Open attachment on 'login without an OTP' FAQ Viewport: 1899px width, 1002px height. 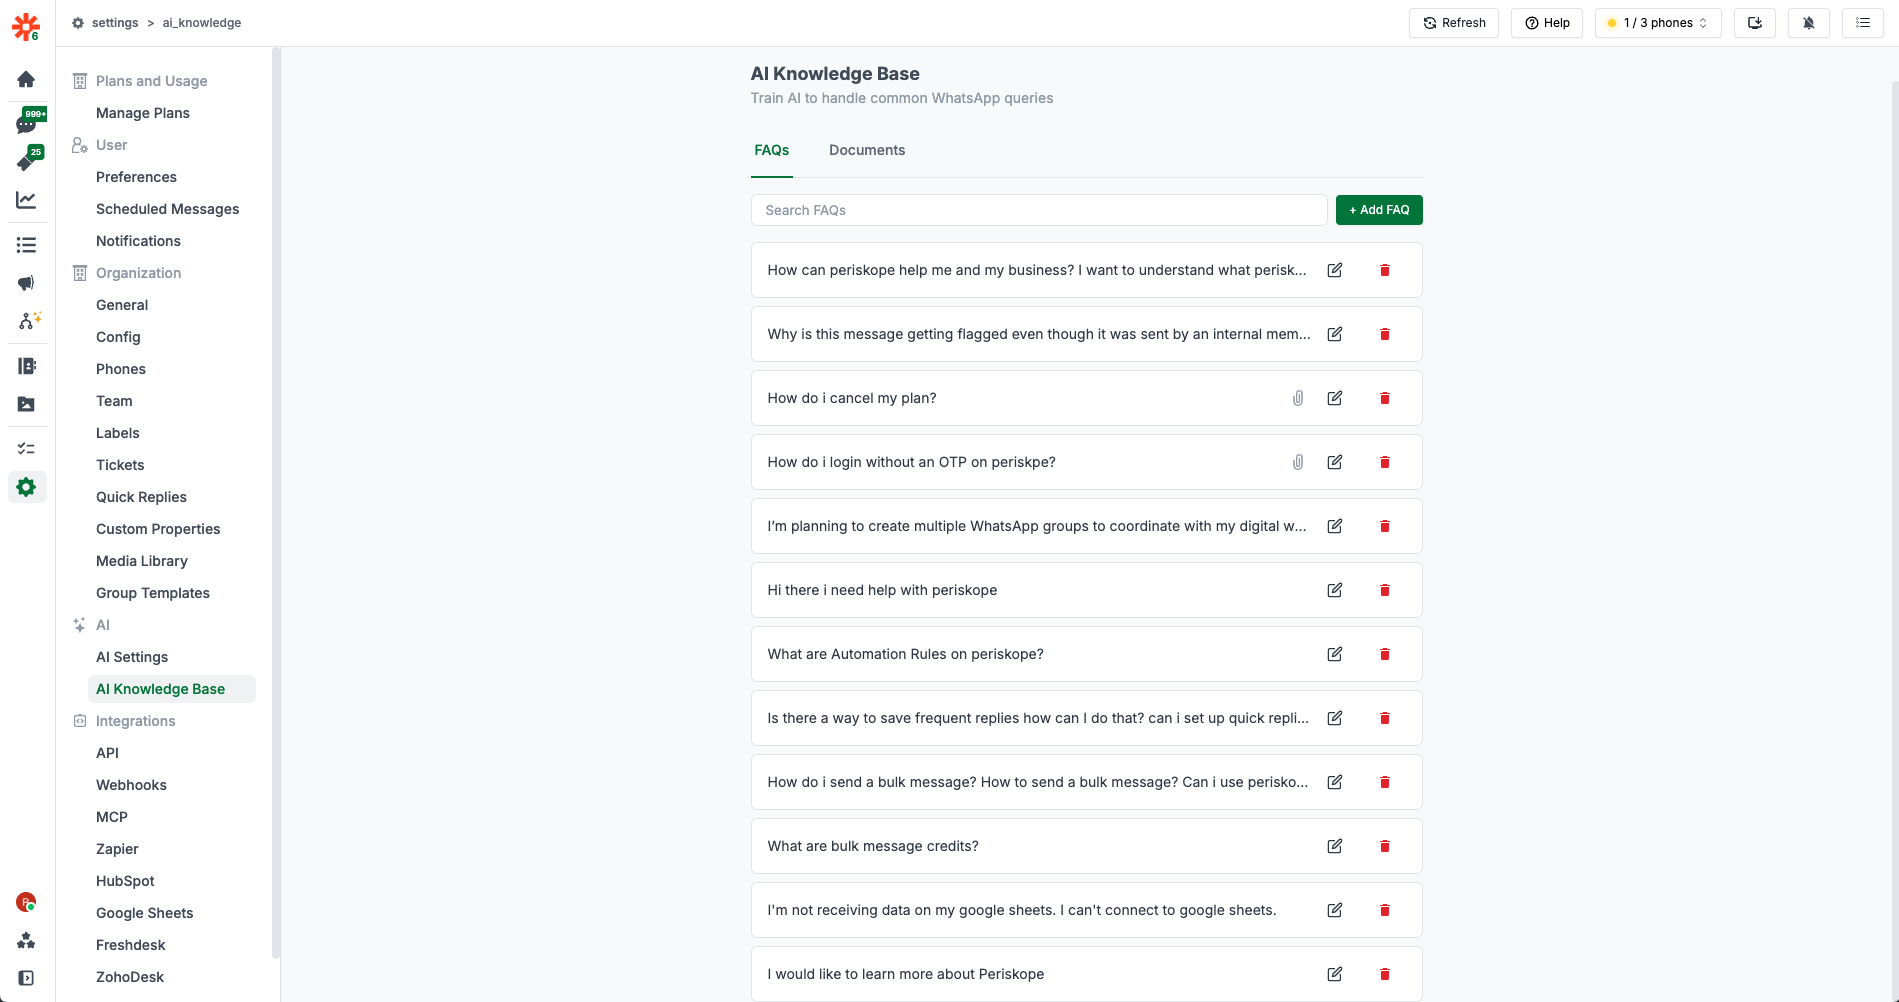1297,462
